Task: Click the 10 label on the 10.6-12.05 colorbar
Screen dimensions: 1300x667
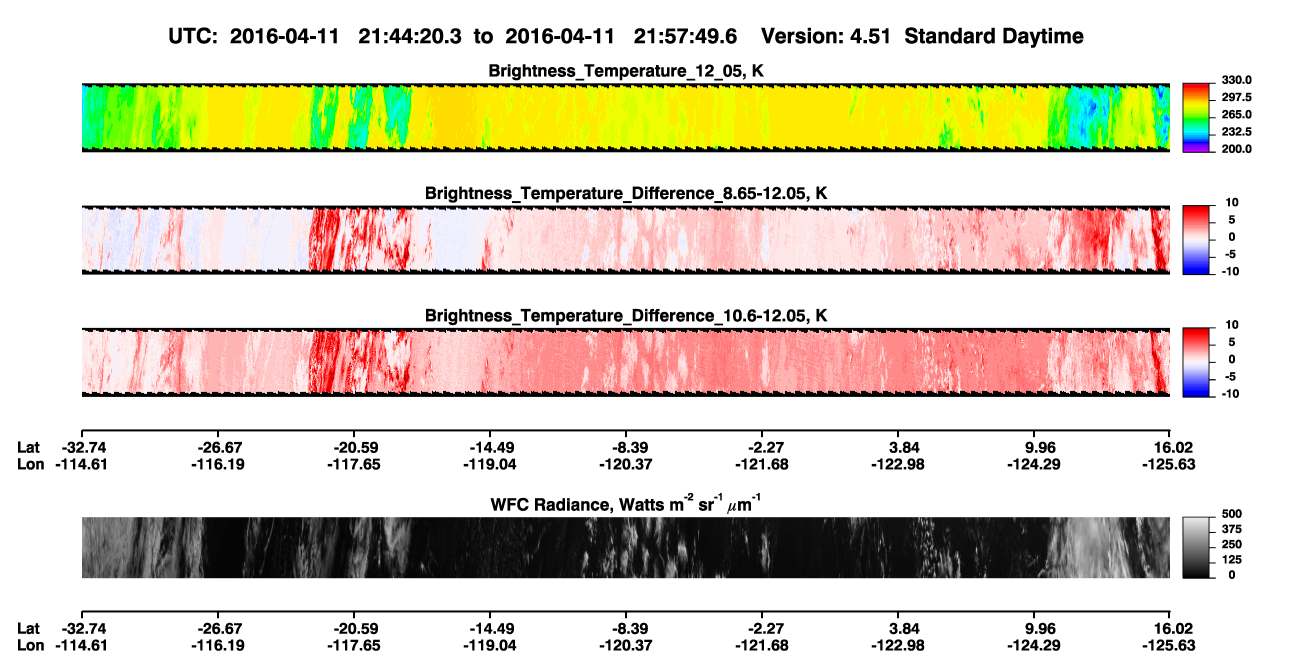Action: tap(1230, 324)
